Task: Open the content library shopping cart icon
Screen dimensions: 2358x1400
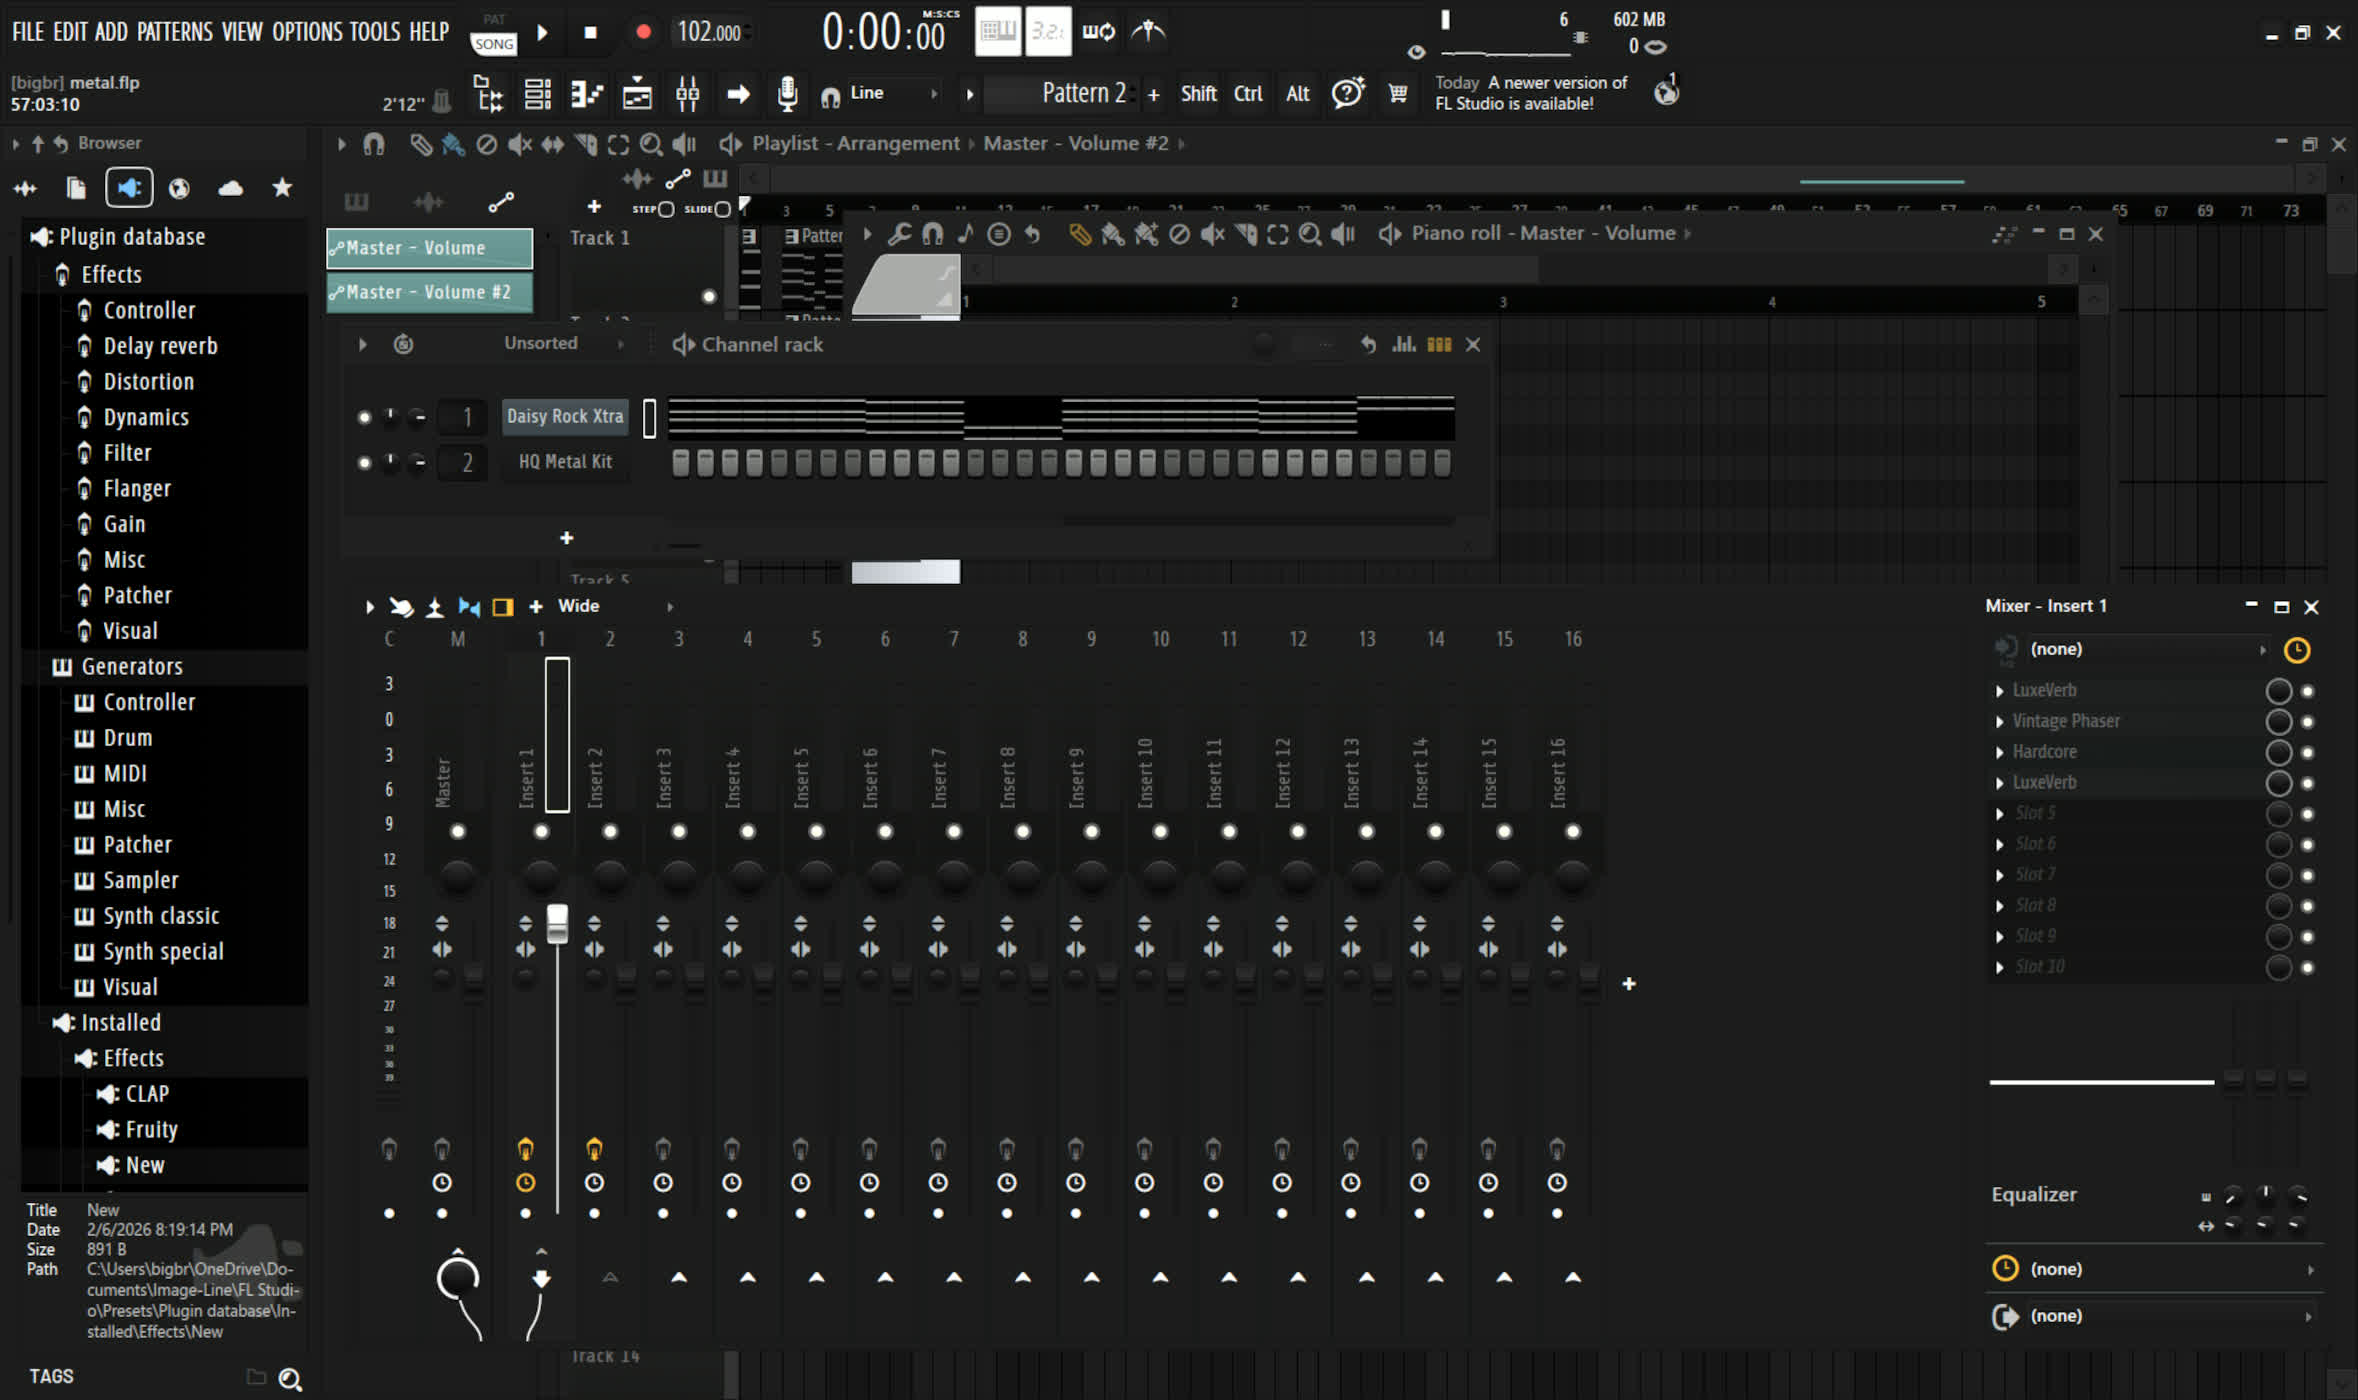Action: pos(1398,93)
